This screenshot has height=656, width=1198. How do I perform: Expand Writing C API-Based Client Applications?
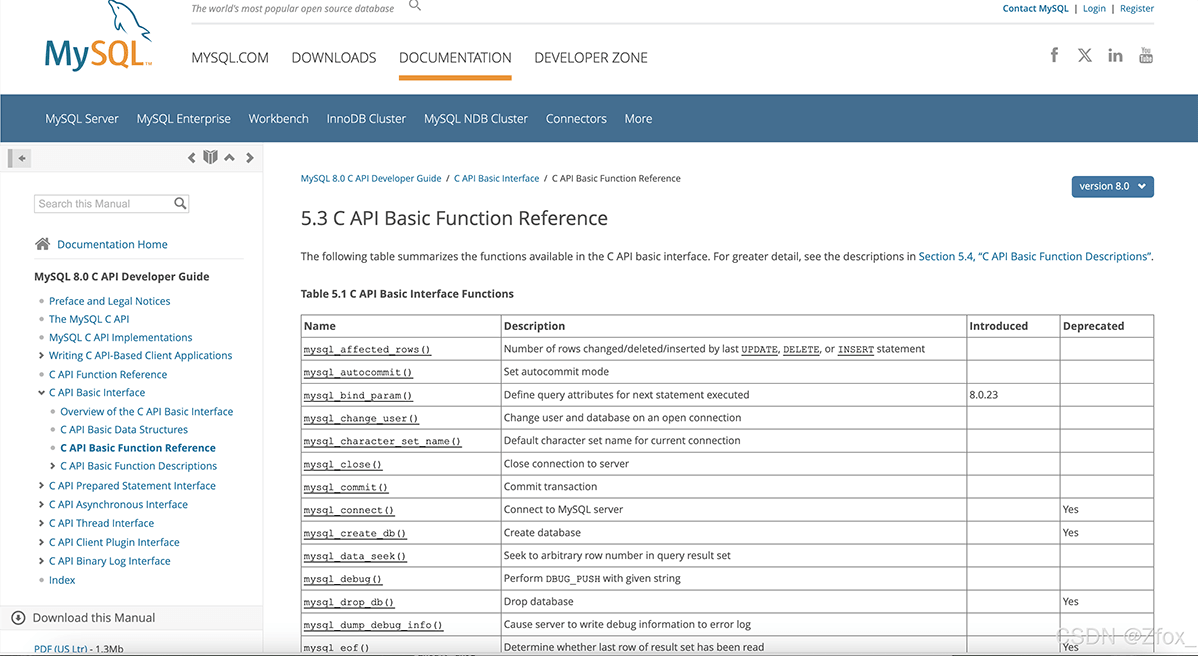(x=41, y=355)
